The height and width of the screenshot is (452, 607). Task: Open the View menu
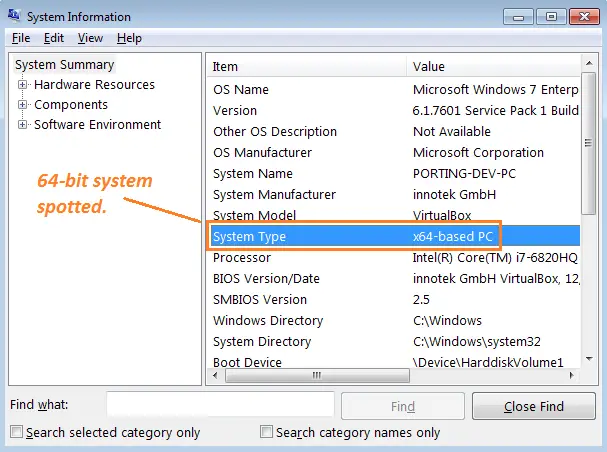[90, 38]
